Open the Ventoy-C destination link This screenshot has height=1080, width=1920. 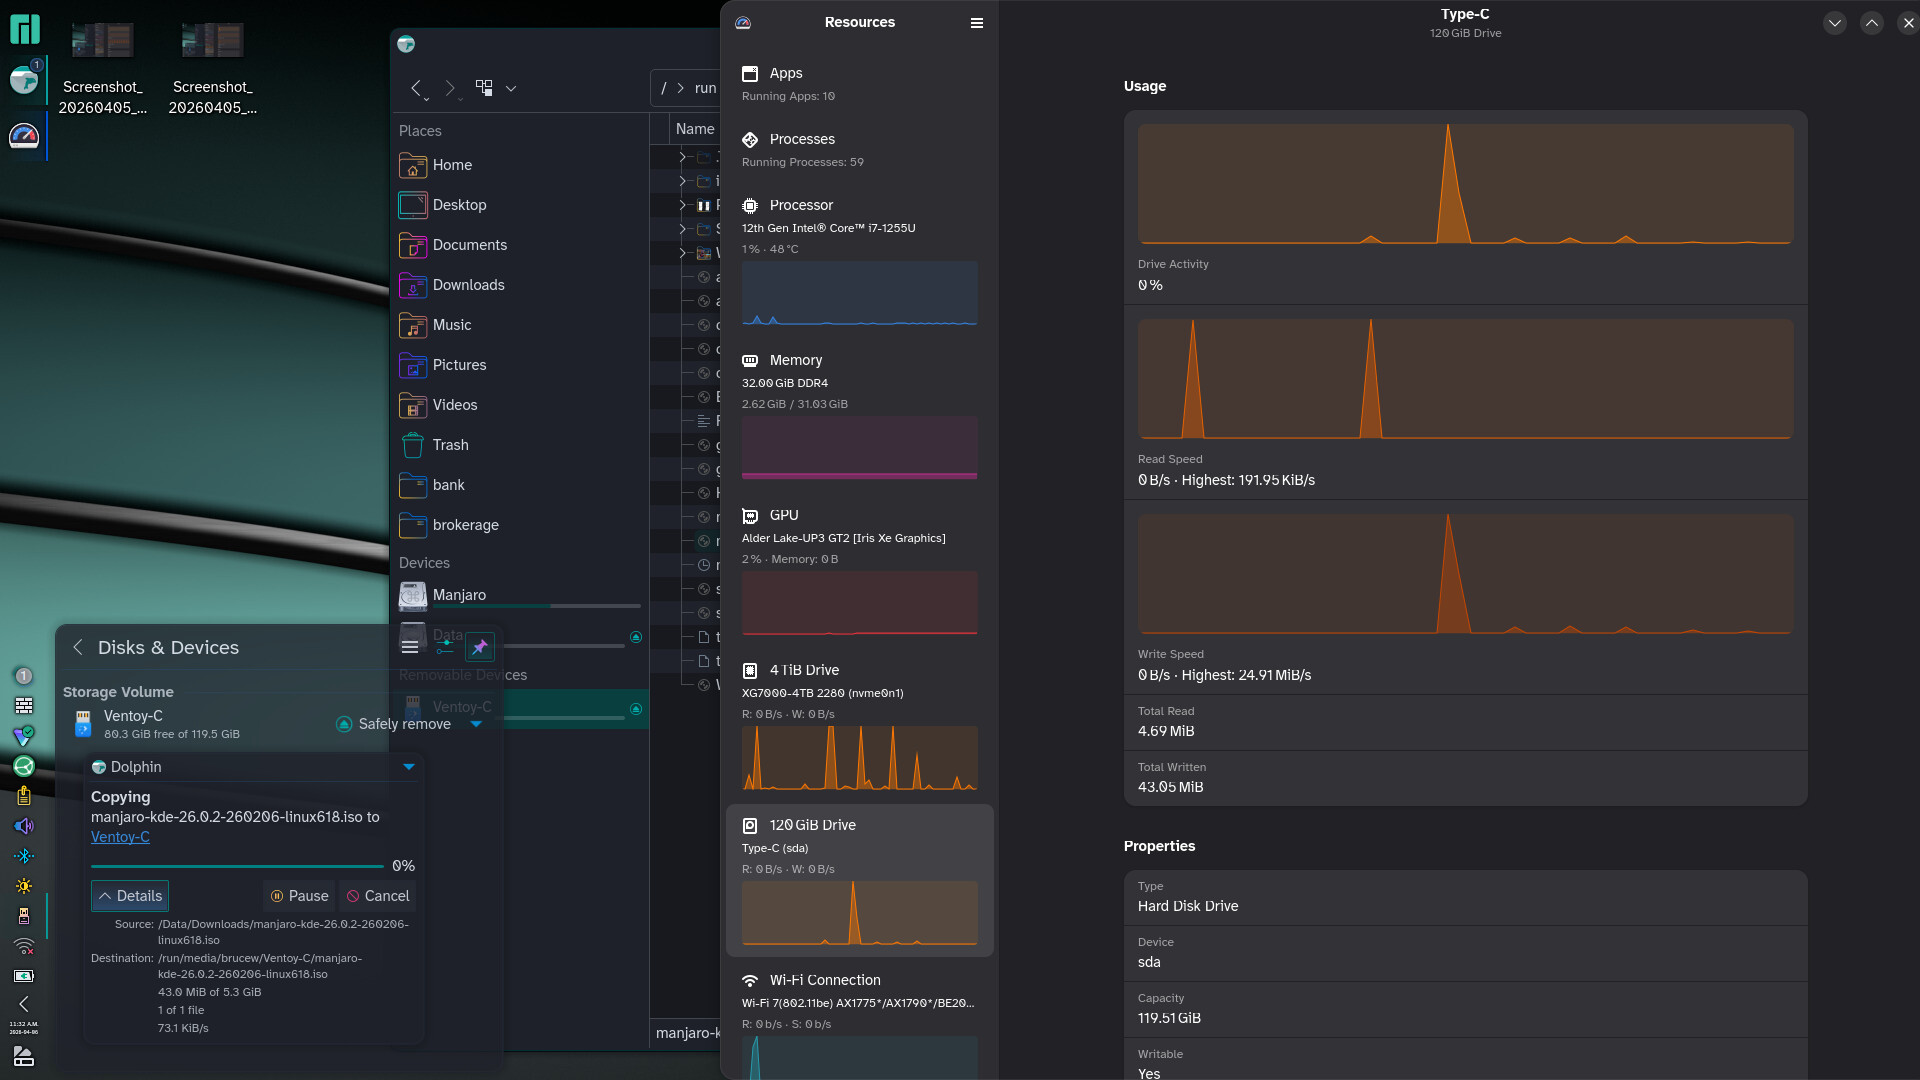point(120,837)
